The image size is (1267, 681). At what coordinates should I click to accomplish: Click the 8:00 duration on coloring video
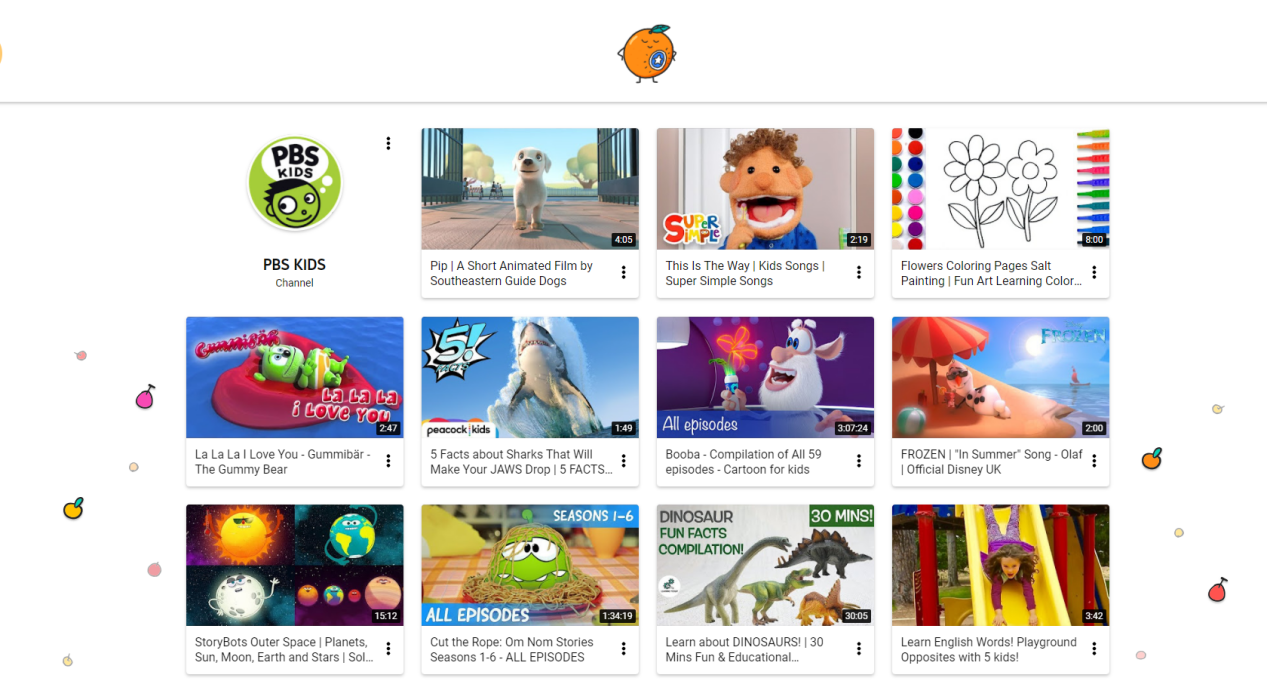coord(1095,240)
